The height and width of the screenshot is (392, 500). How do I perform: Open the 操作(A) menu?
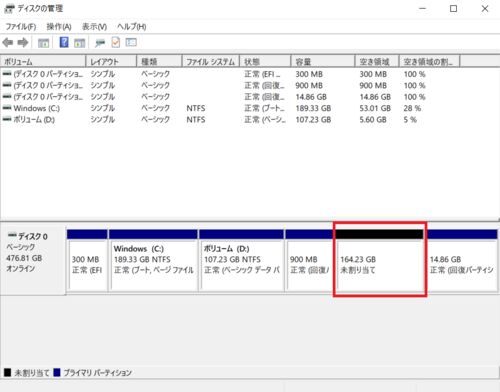click(59, 27)
